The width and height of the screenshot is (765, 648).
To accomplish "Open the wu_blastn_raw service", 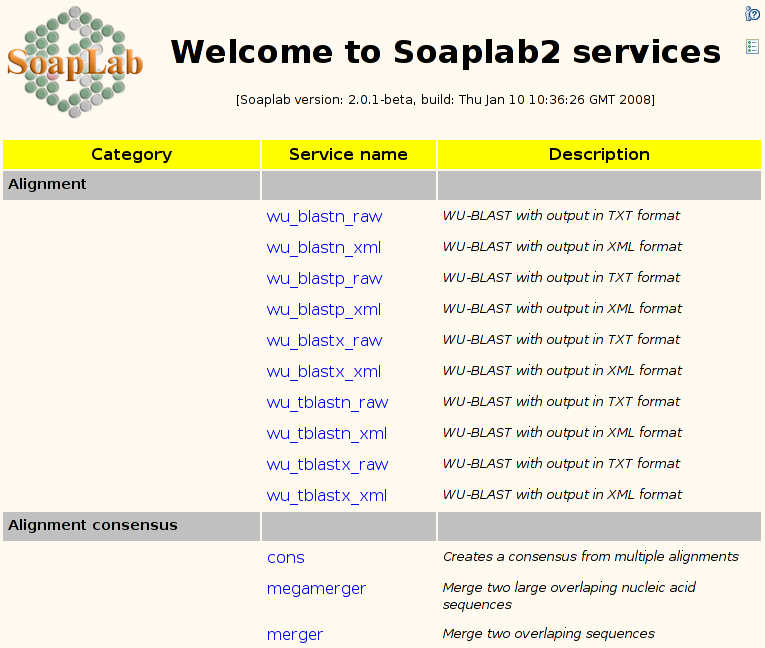I will pyautogui.click(x=324, y=216).
